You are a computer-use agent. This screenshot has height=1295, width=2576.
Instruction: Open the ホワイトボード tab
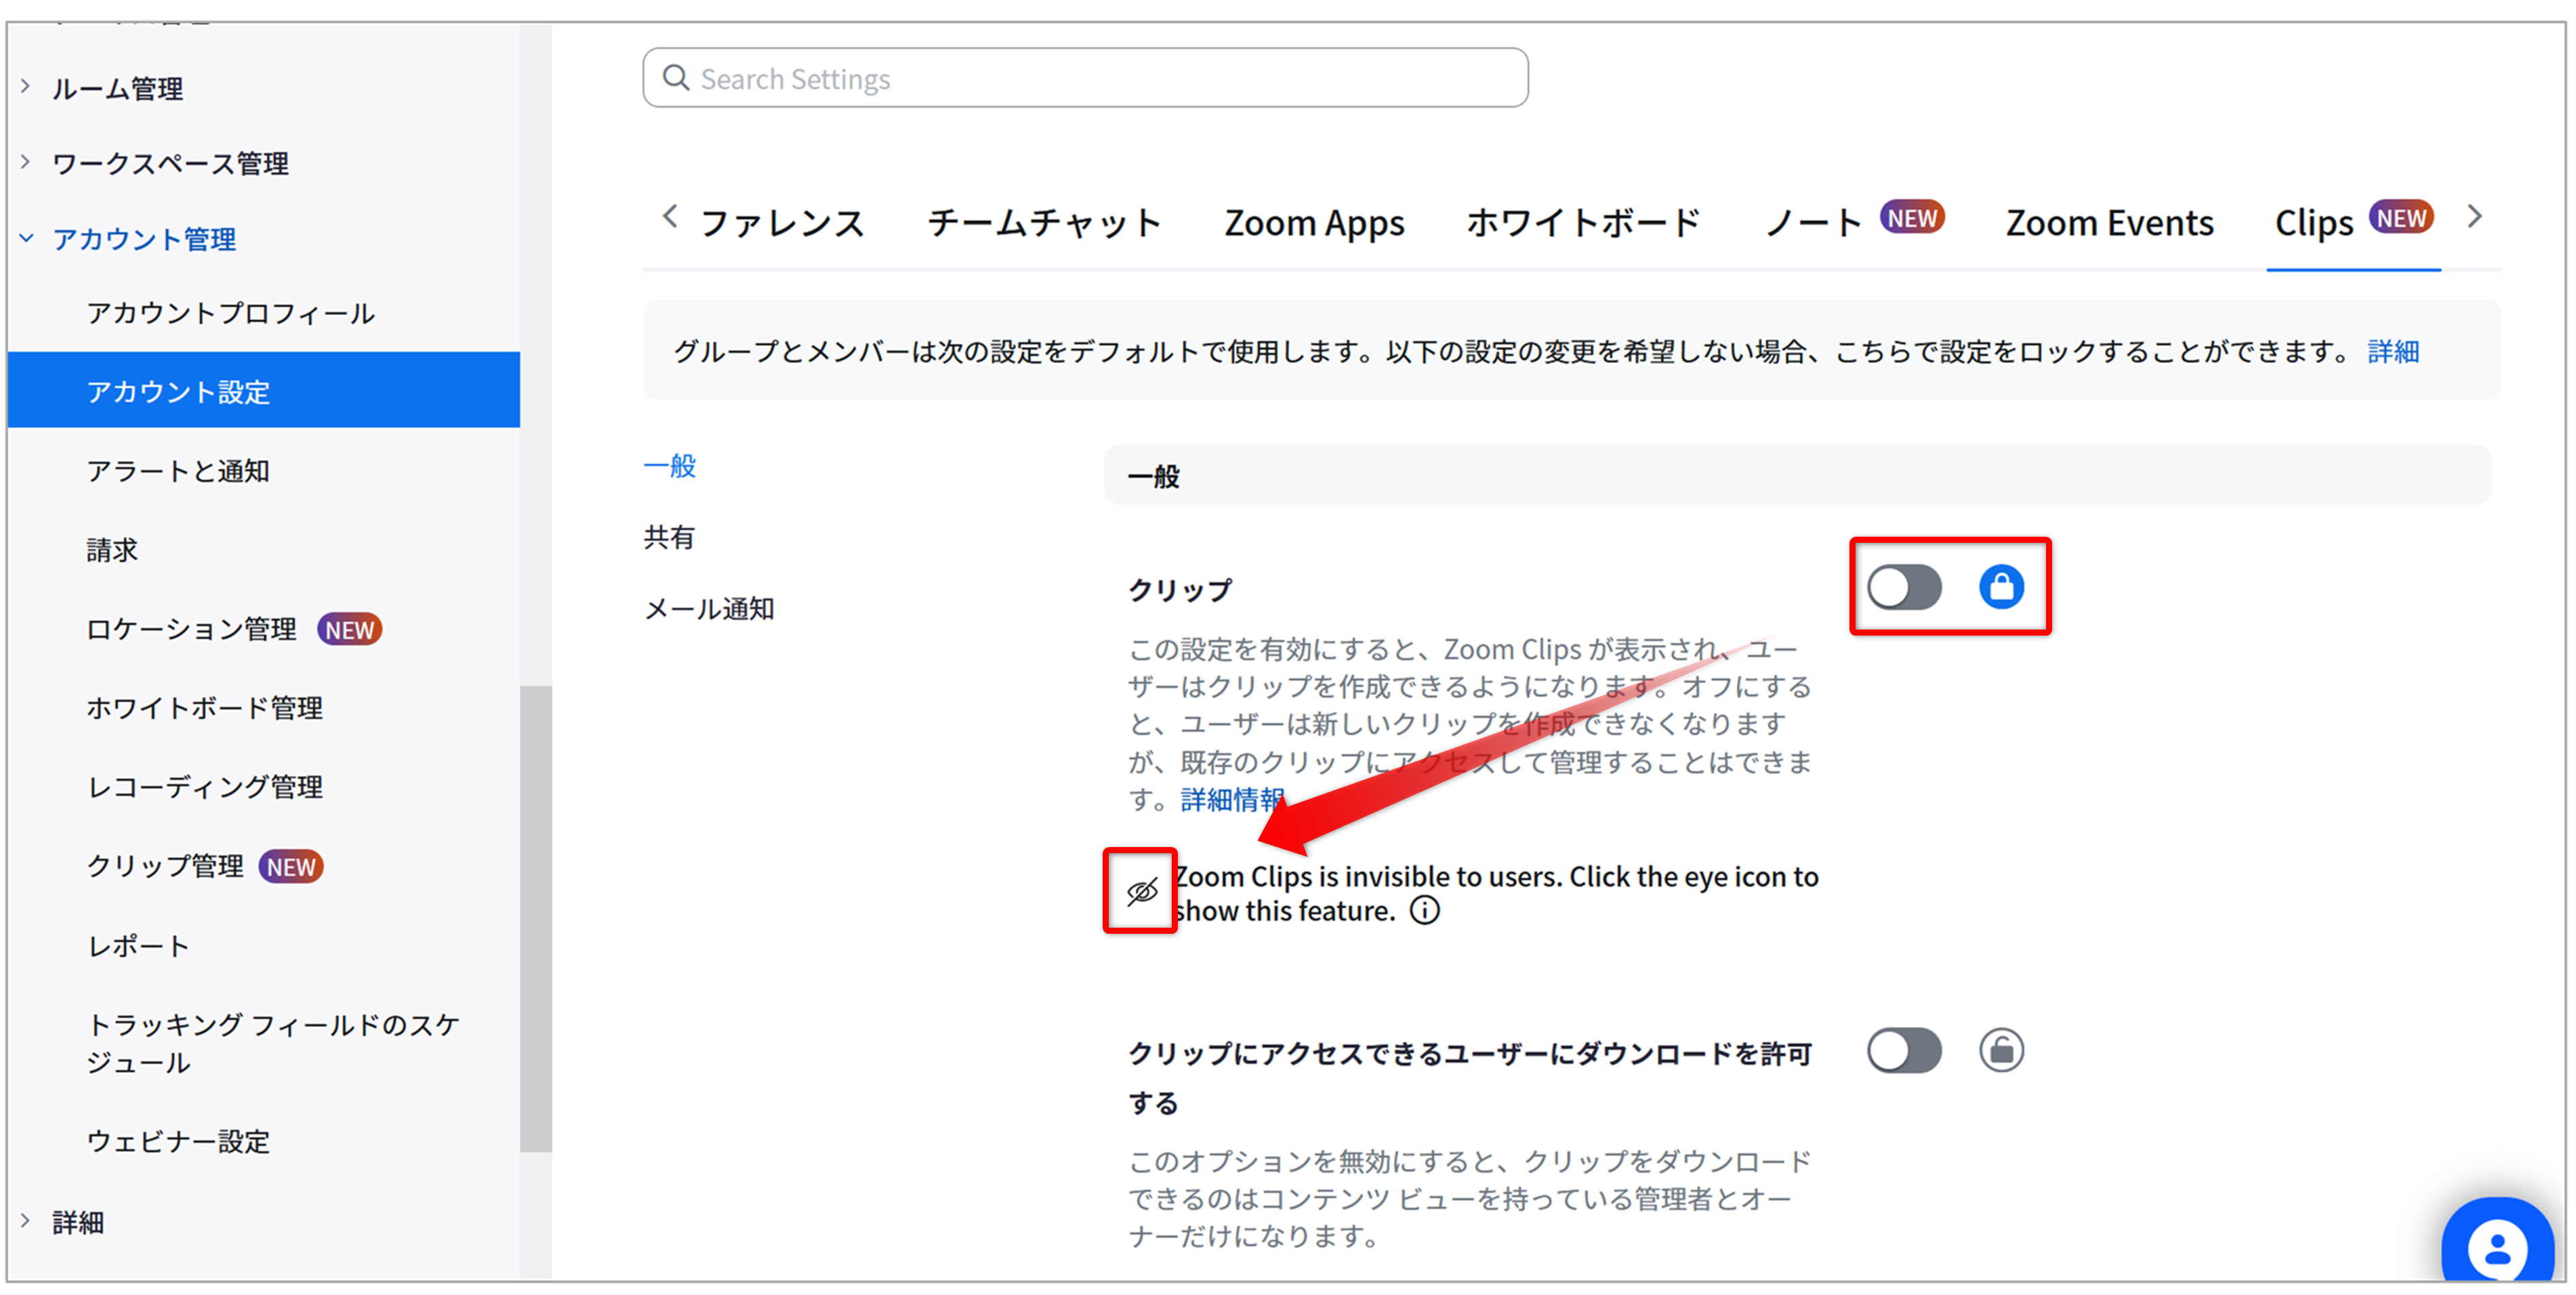[1583, 222]
